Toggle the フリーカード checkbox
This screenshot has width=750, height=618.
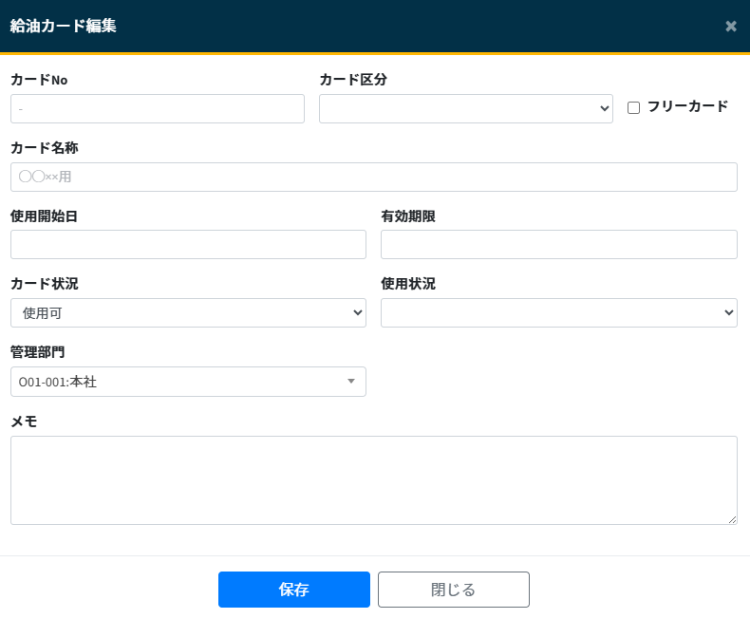click(633, 108)
